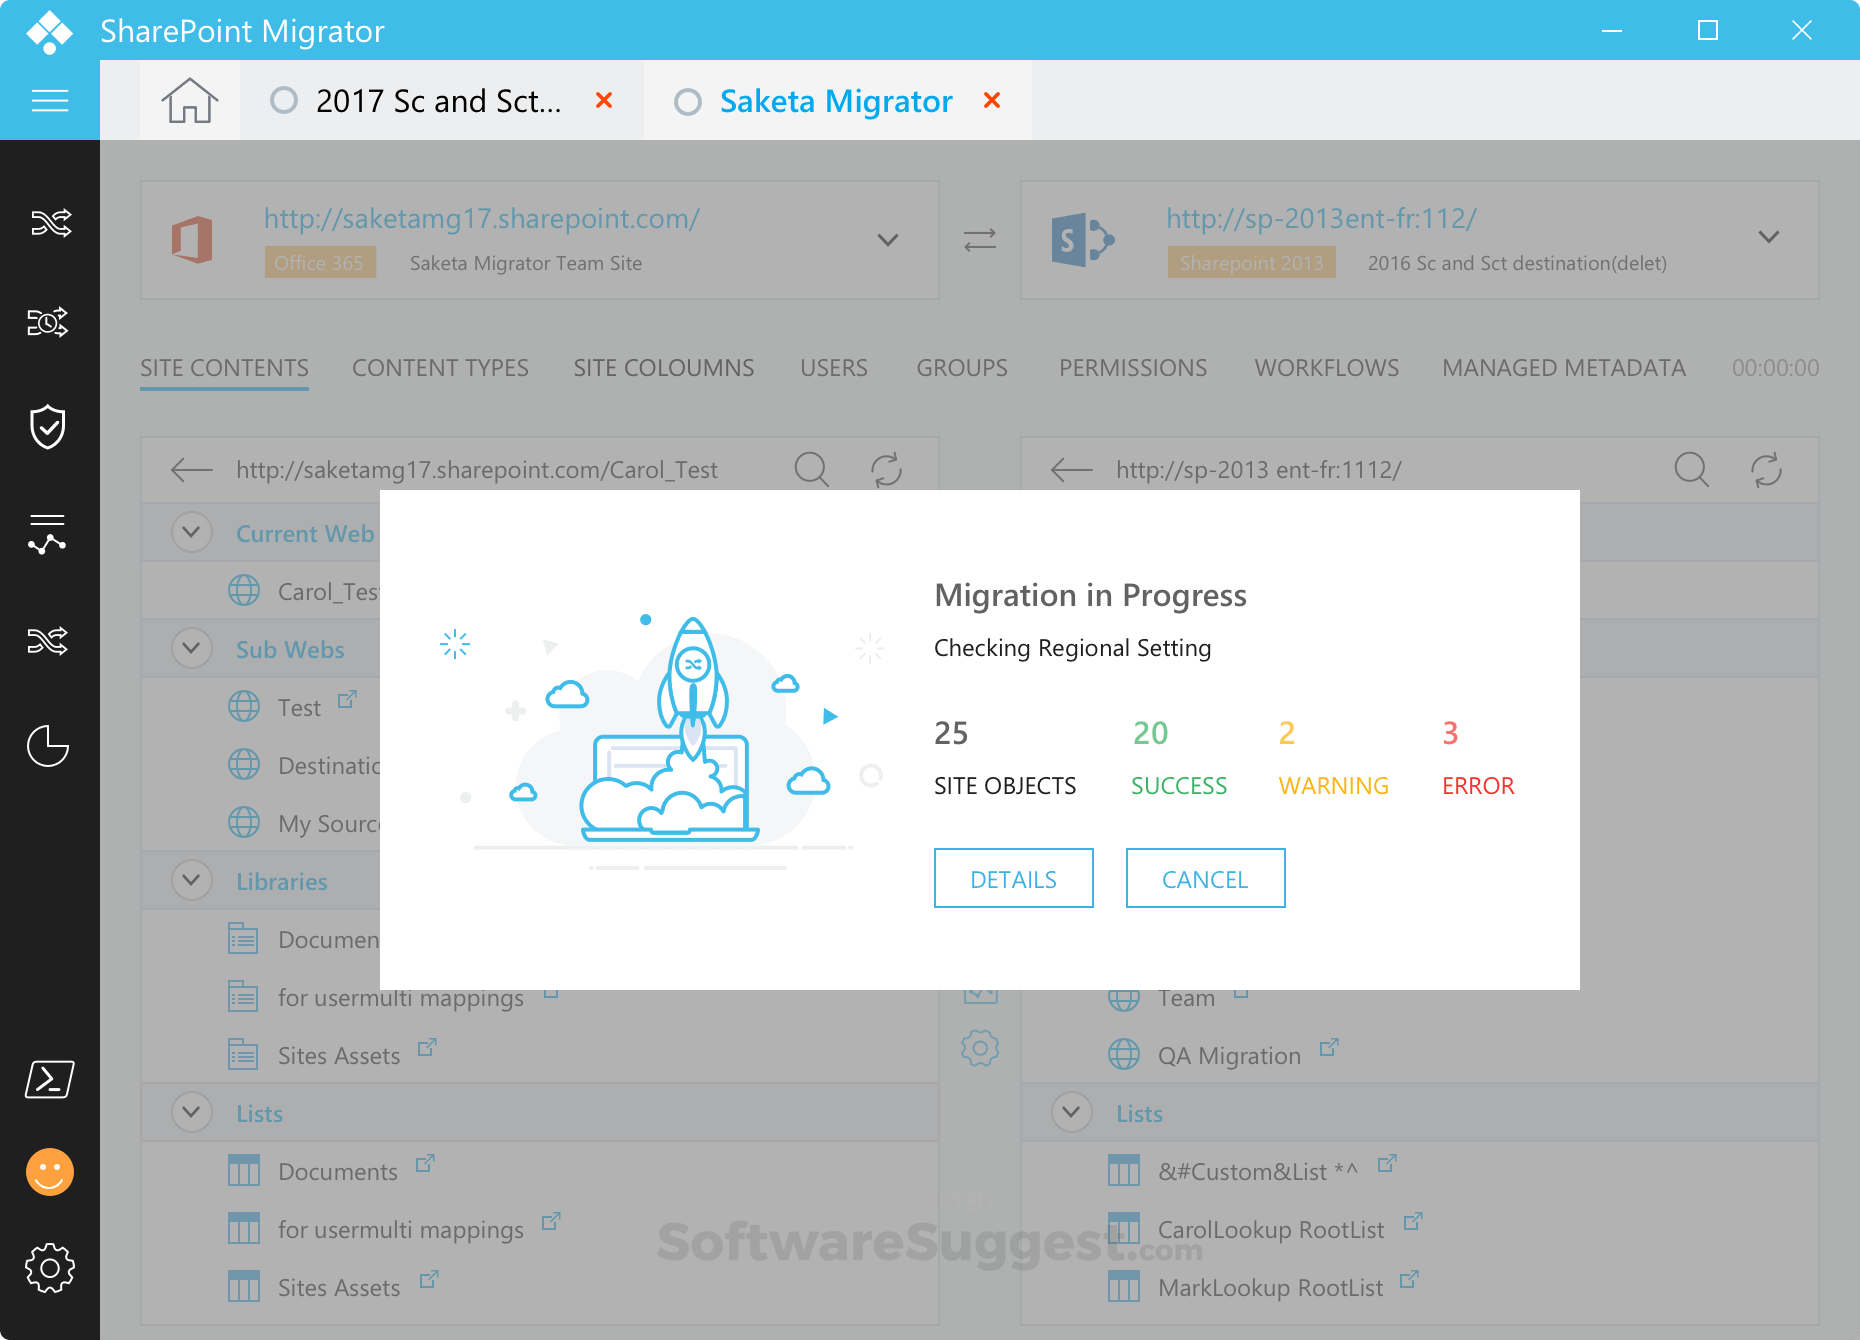This screenshot has width=1860, height=1340.
Task: Click the search icon beside the source URL
Action: pyautogui.click(x=812, y=468)
